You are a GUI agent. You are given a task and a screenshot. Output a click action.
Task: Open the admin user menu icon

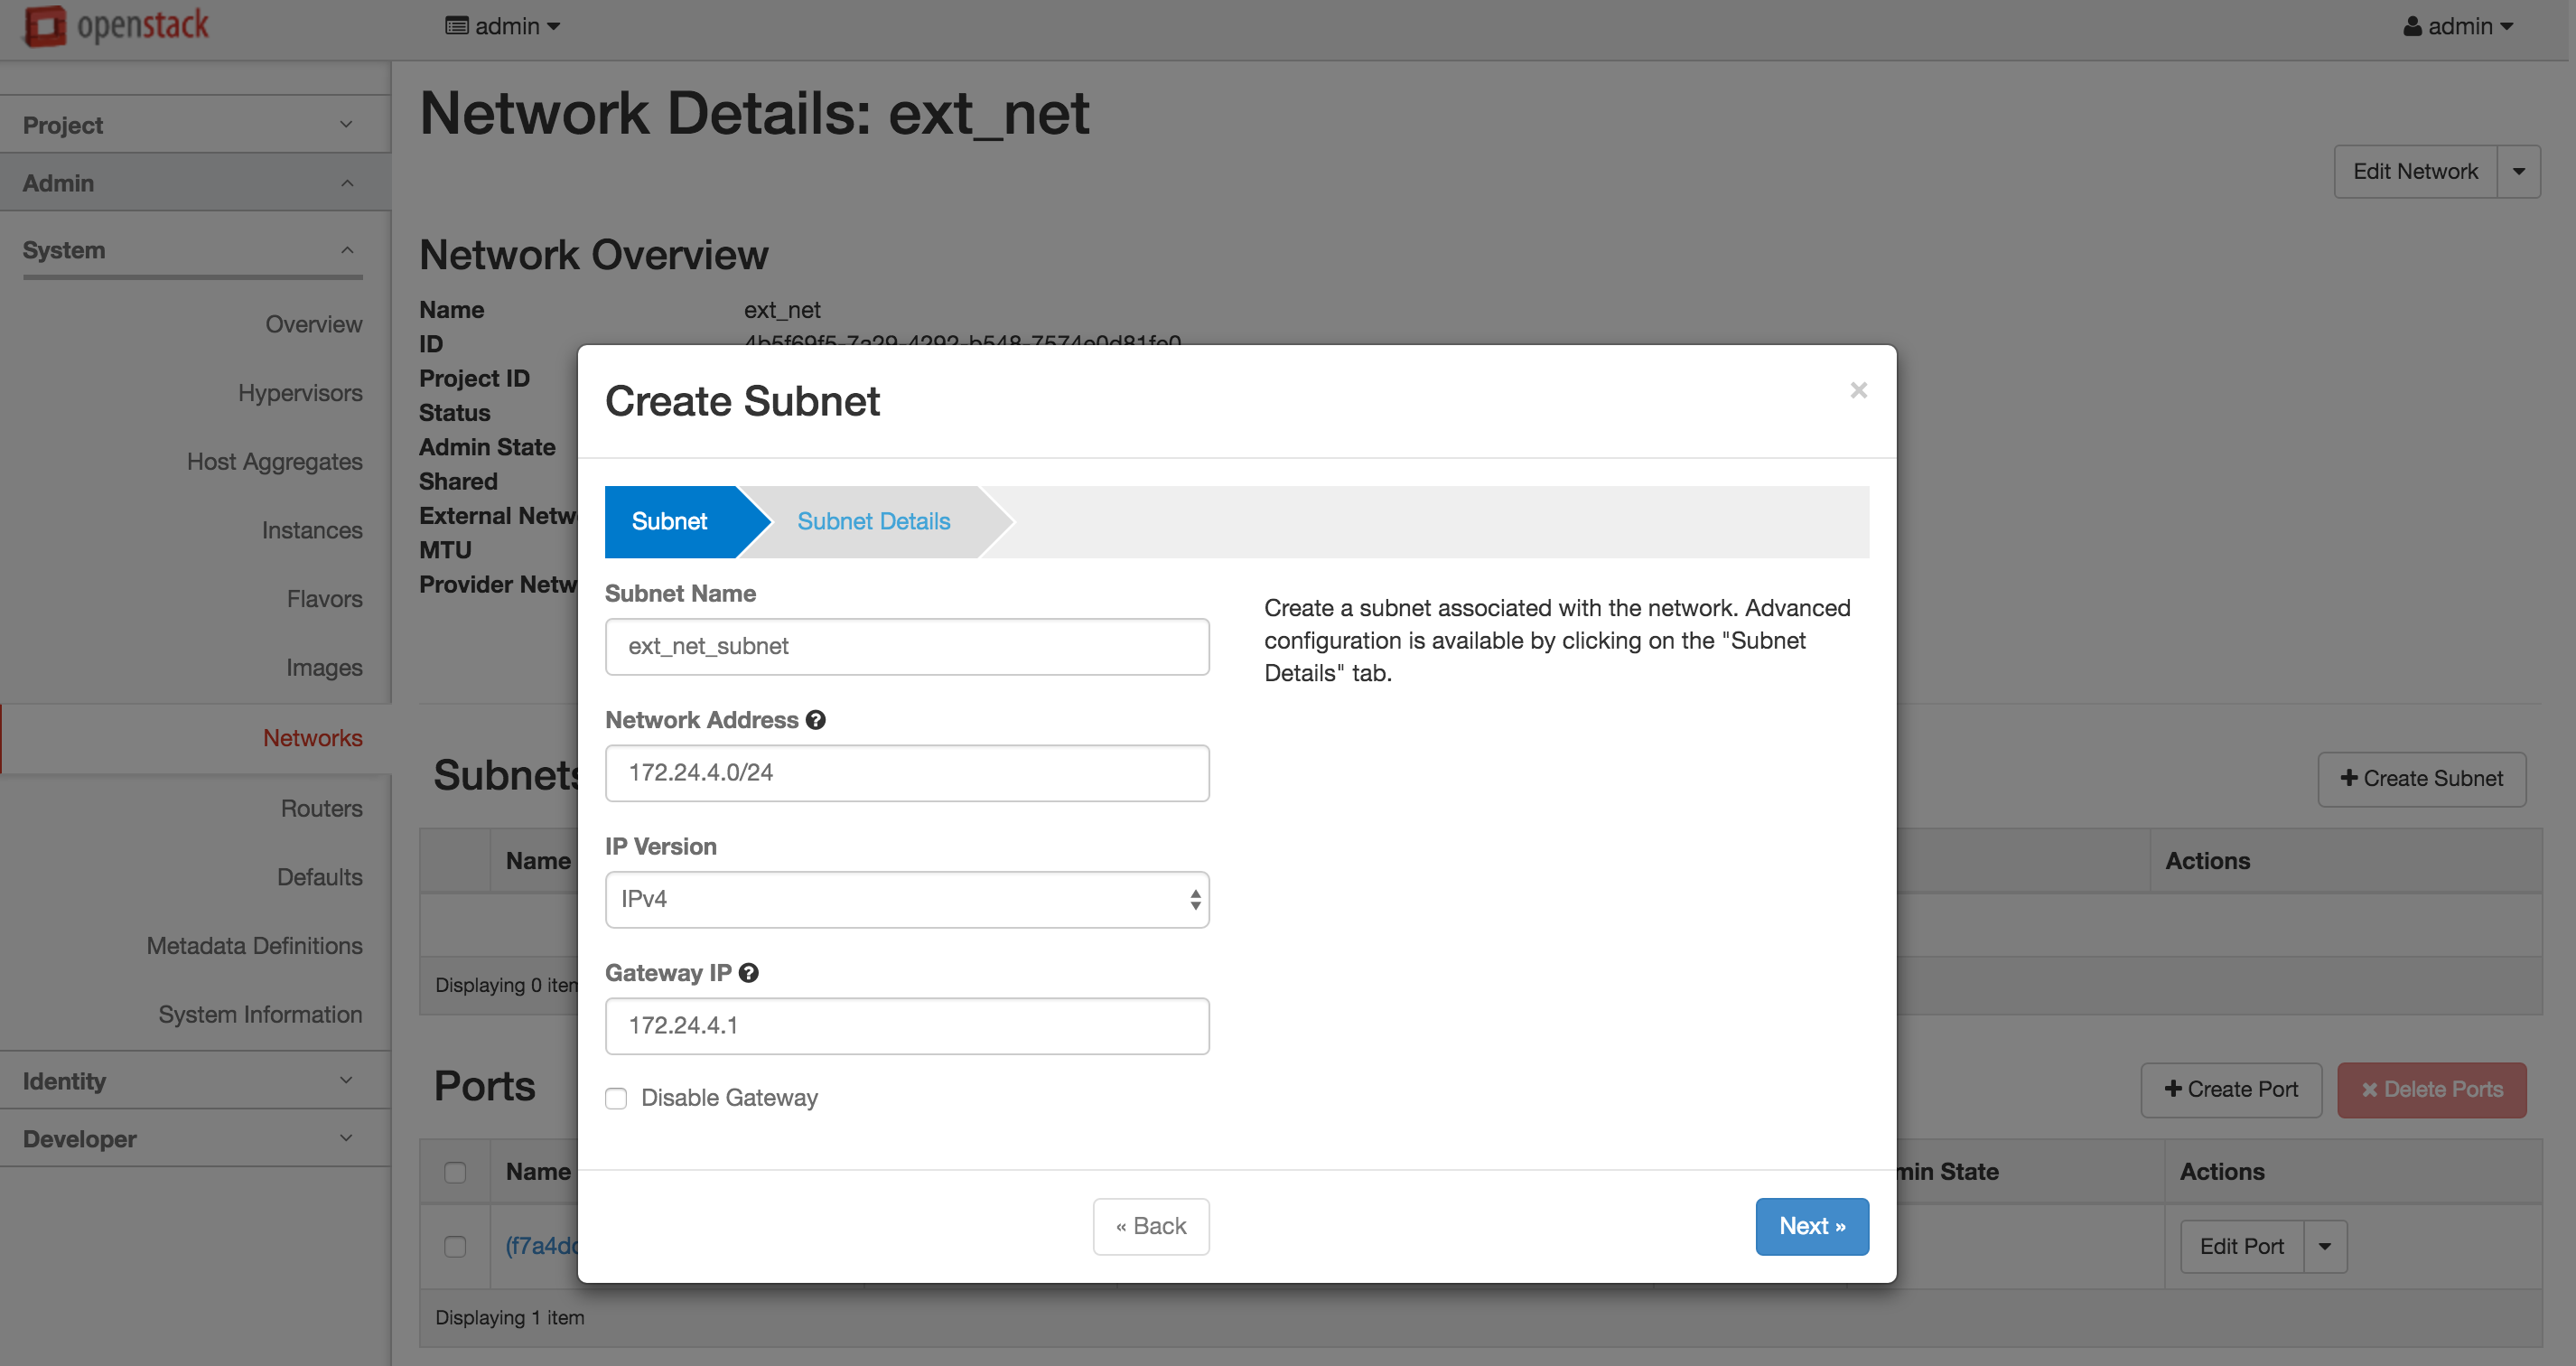2413,27
